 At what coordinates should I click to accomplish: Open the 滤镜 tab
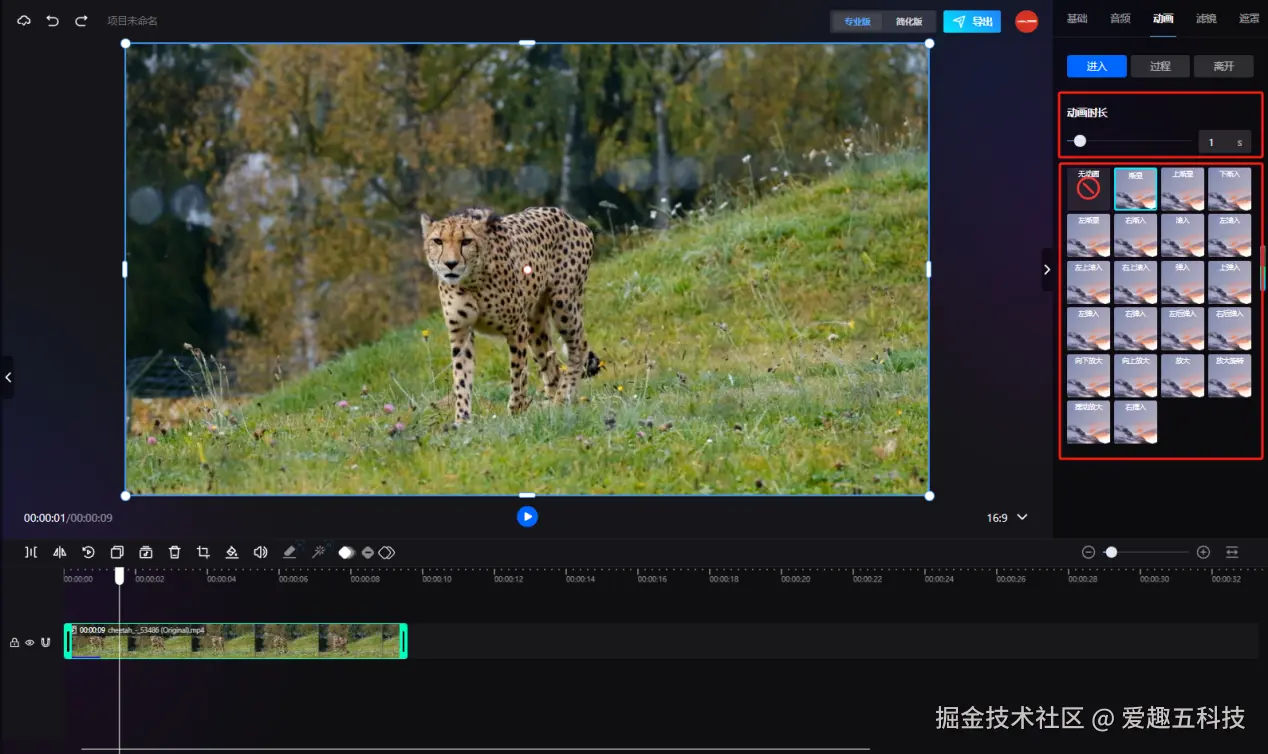1206,18
